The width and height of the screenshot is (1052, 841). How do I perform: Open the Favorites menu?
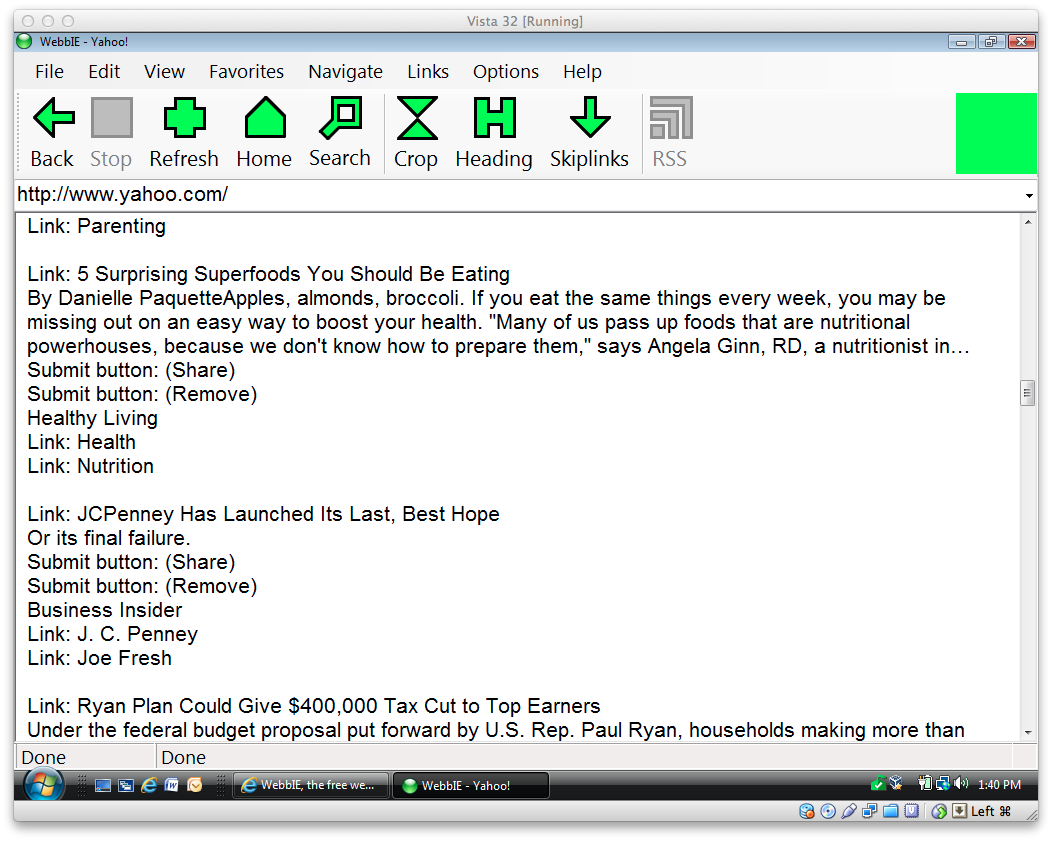(246, 72)
